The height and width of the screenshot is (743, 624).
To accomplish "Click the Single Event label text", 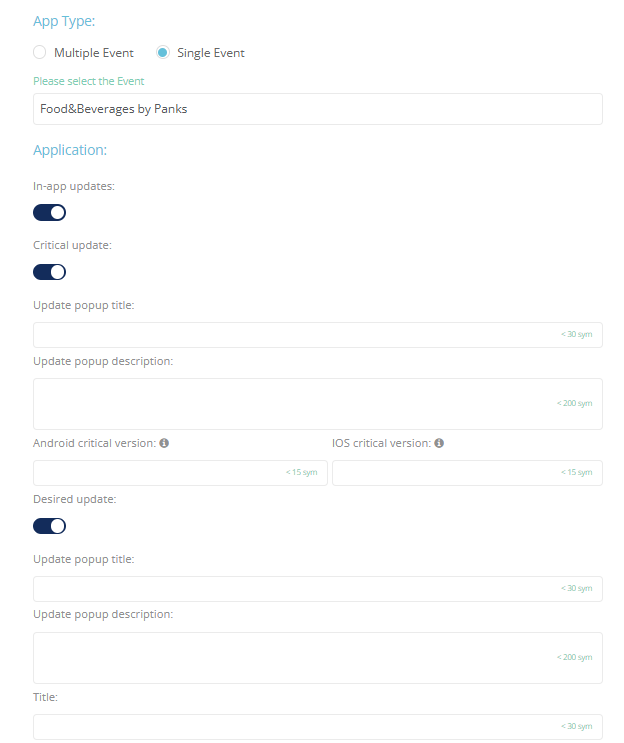I will (x=211, y=53).
